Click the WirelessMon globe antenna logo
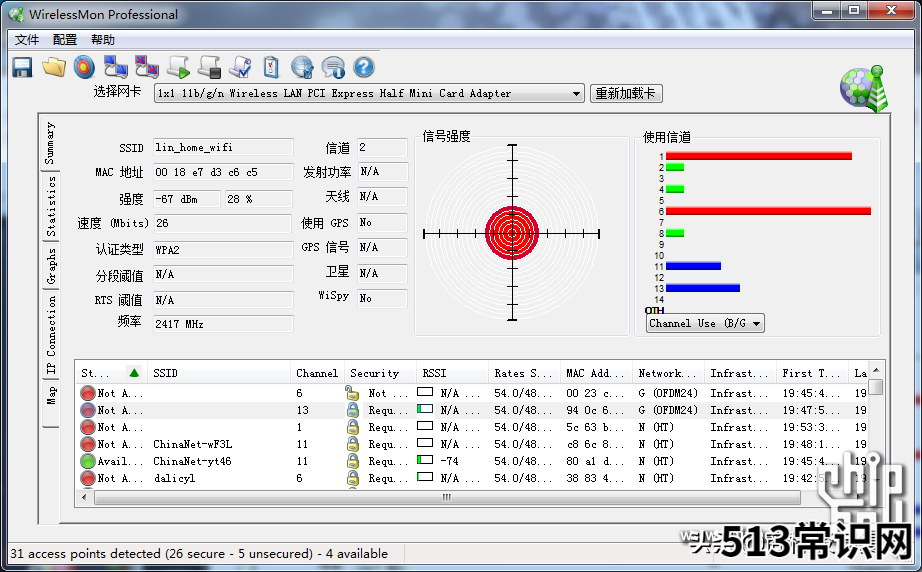This screenshot has height=572, width=922. (864, 88)
